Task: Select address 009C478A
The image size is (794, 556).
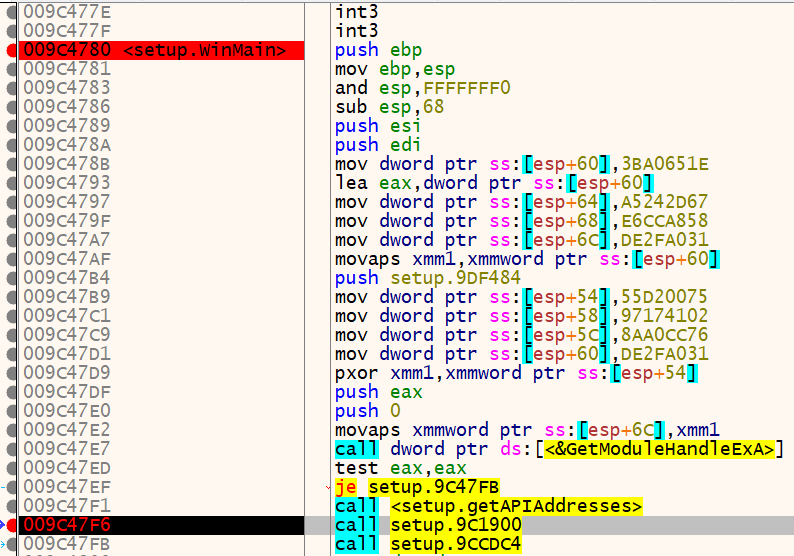Action: (67, 145)
